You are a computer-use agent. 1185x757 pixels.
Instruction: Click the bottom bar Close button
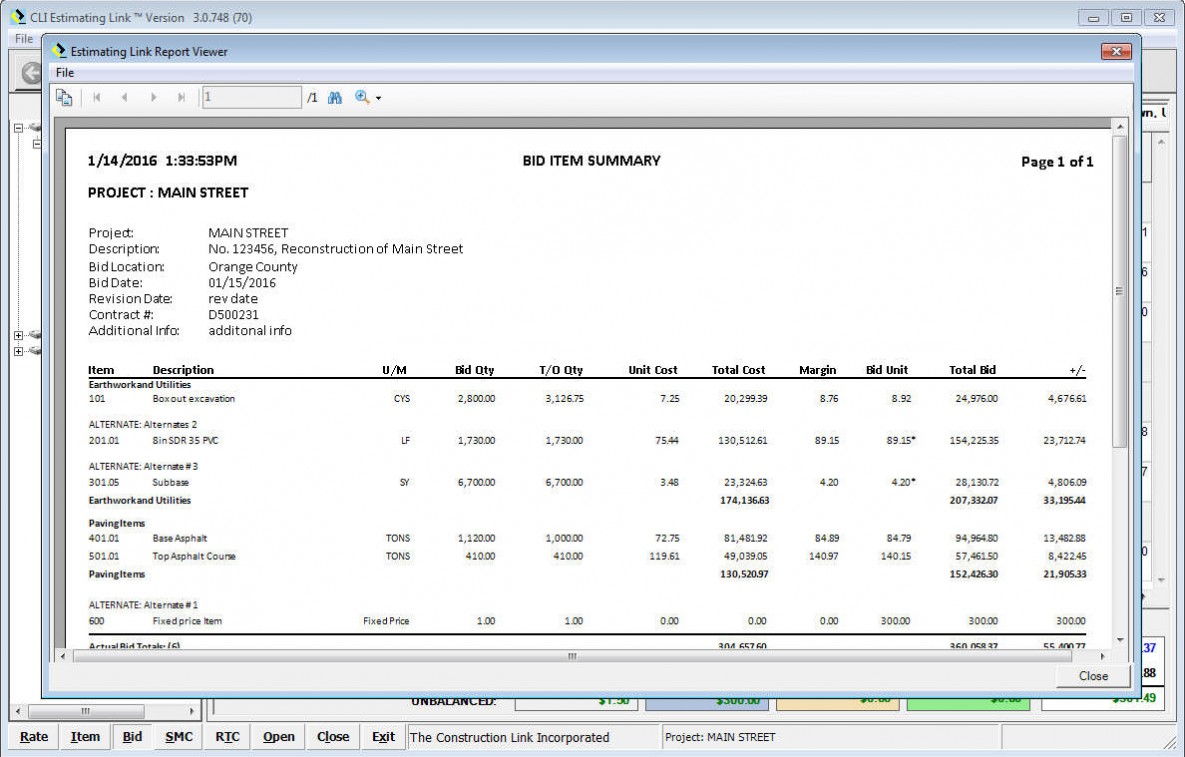click(333, 737)
